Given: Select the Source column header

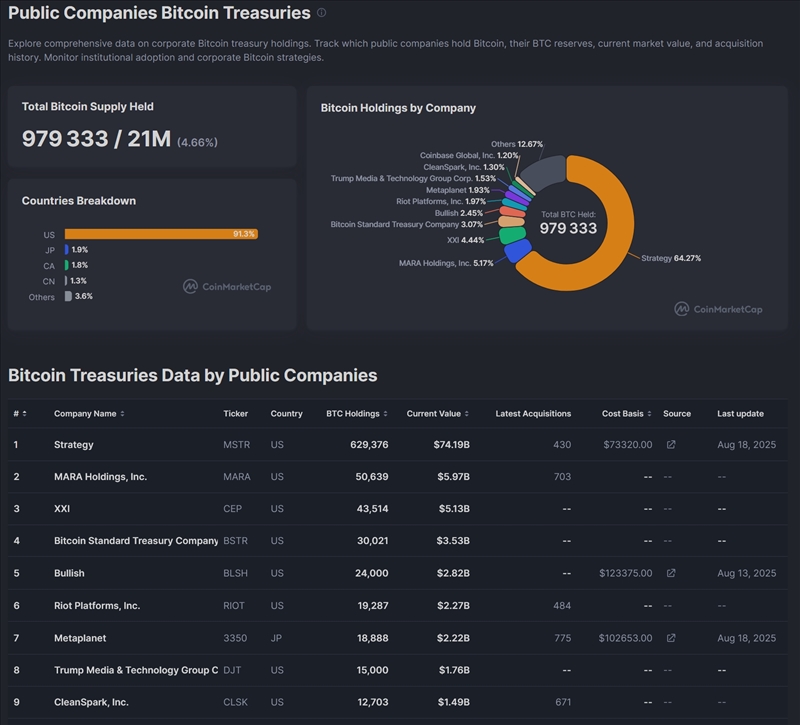Looking at the screenshot, I should (x=677, y=414).
